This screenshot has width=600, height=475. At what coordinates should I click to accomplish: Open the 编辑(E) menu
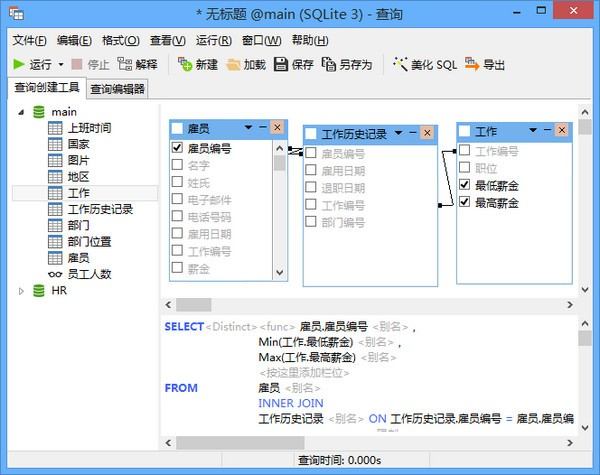coord(74,40)
